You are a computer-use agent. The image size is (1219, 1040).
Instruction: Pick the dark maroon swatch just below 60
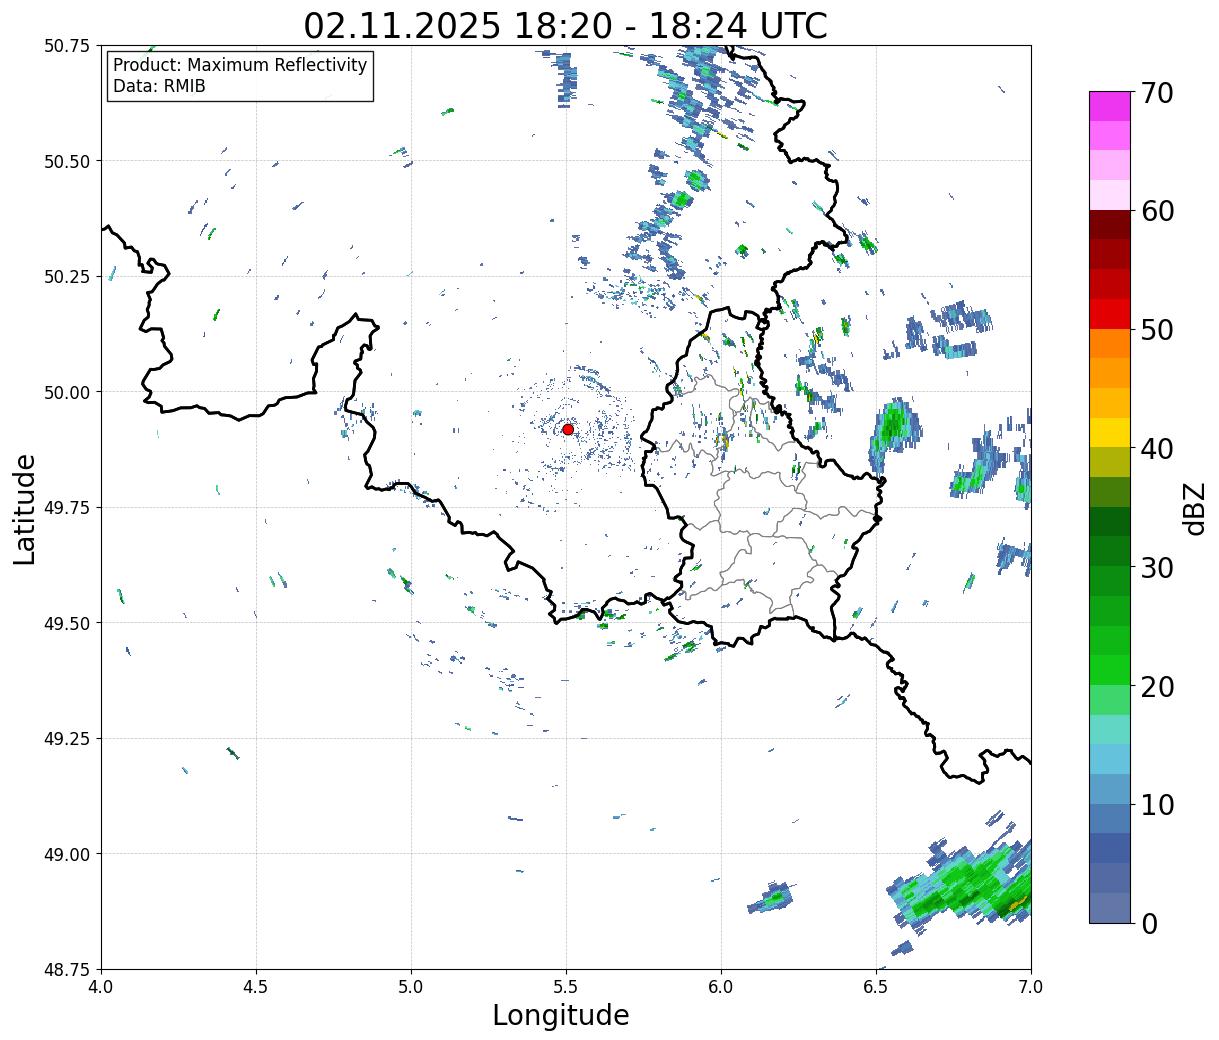pos(1110,224)
